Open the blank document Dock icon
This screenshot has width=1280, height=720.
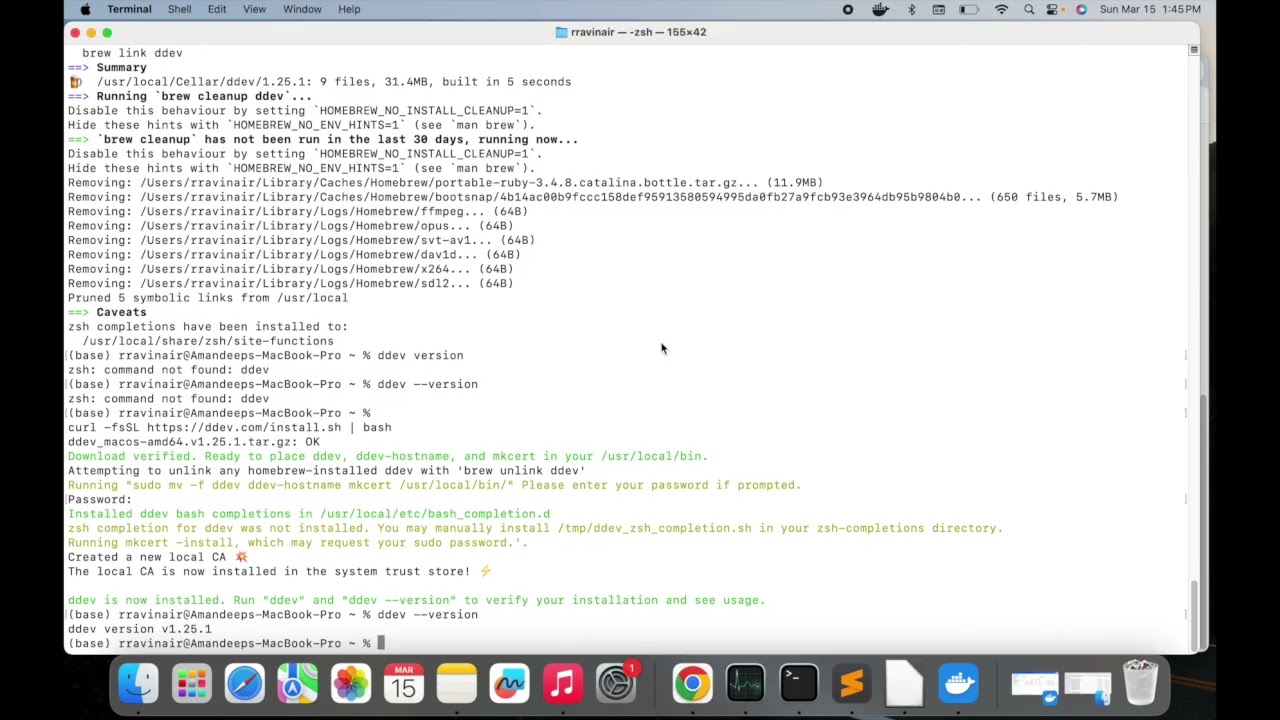coord(904,684)
